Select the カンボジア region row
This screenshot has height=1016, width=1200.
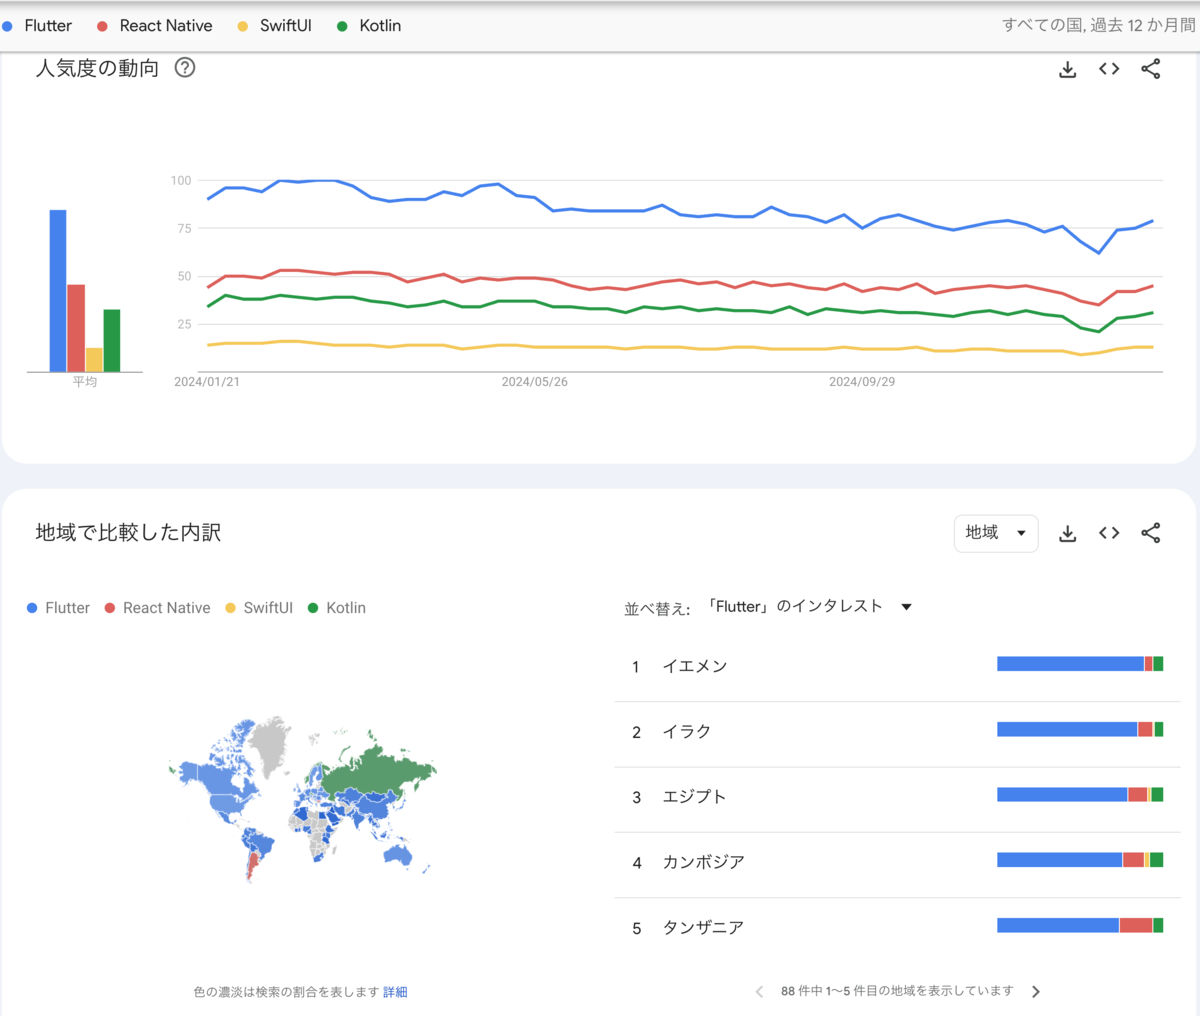[x=897, y=863]
